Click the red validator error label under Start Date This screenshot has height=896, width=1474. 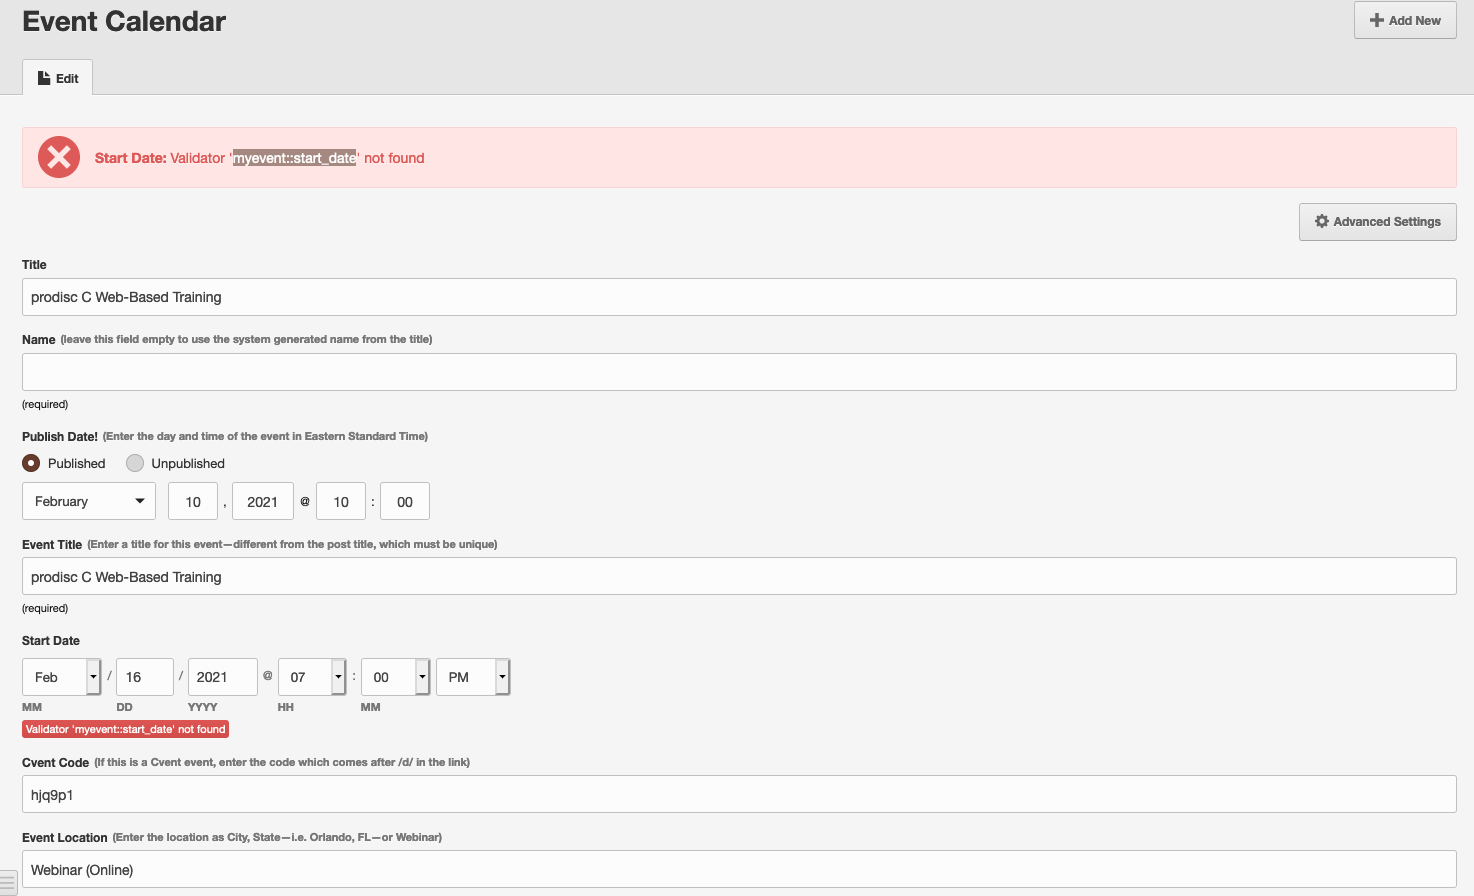(x=126, y=729)
